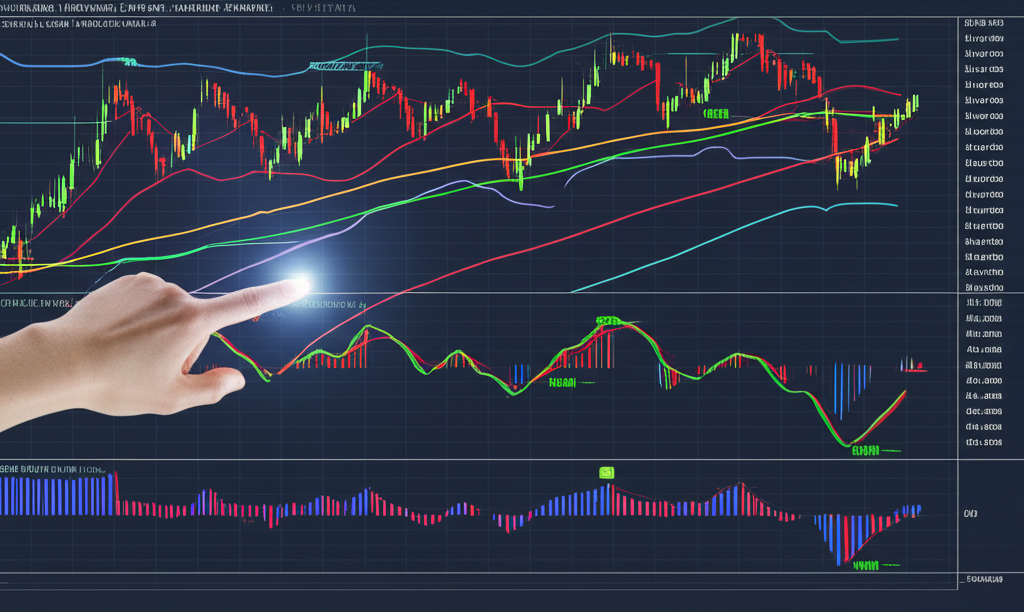Click the green highlighted tag above the bottom histogram
The image size is (1024, 612).
pos(606,472)
